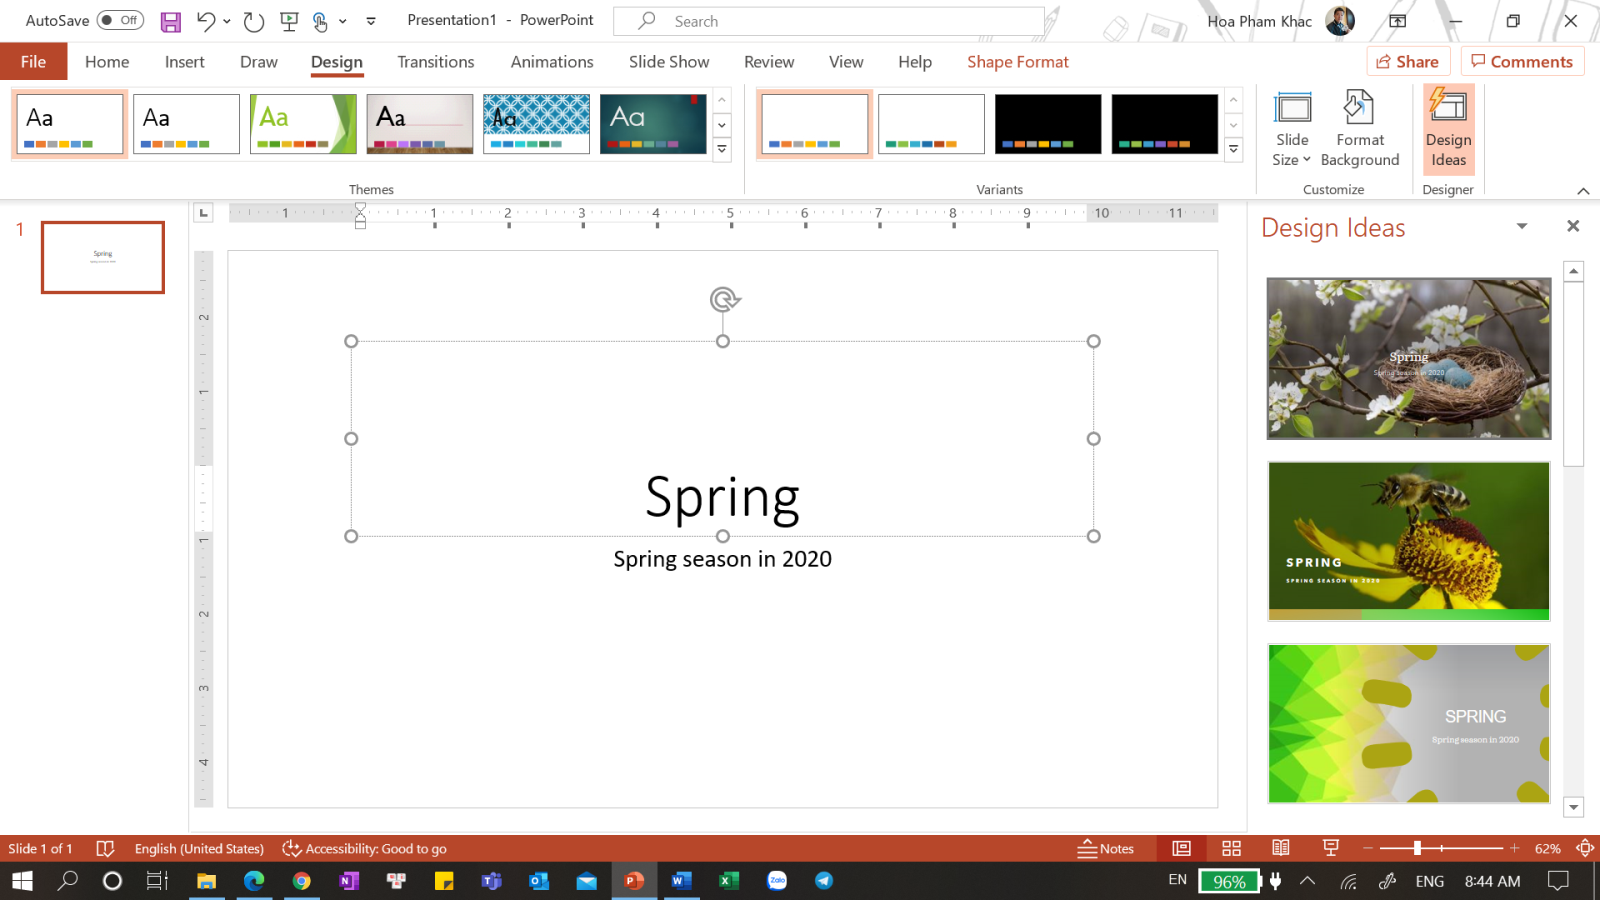Click Design Ideas in the ribbon
1600x900 pixels.
point(1447,128)
